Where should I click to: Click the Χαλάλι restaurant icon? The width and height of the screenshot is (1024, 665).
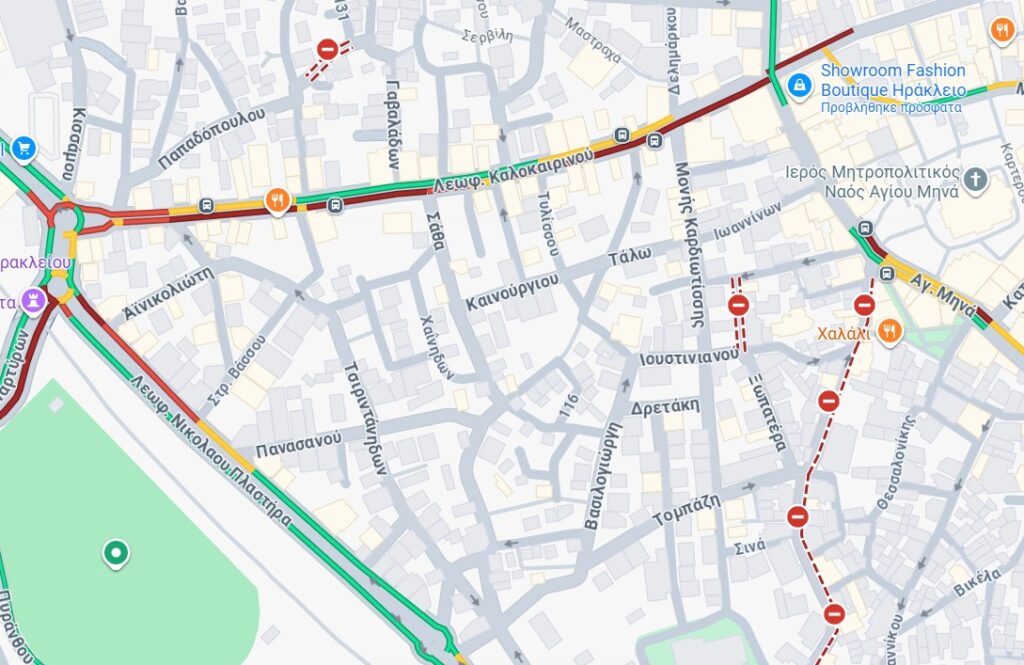pos(889,332)
